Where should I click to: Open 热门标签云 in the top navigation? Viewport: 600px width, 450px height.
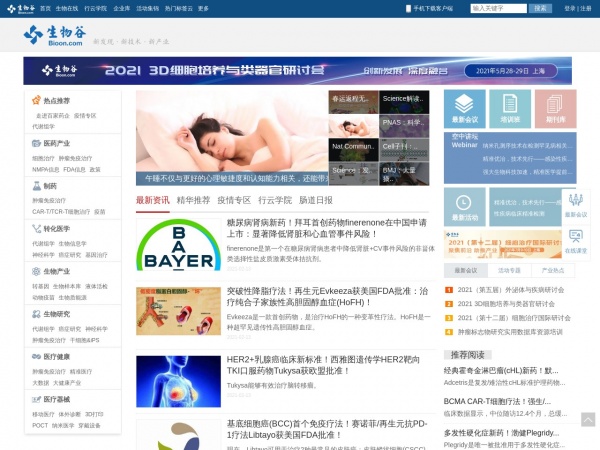click(179, 8)
